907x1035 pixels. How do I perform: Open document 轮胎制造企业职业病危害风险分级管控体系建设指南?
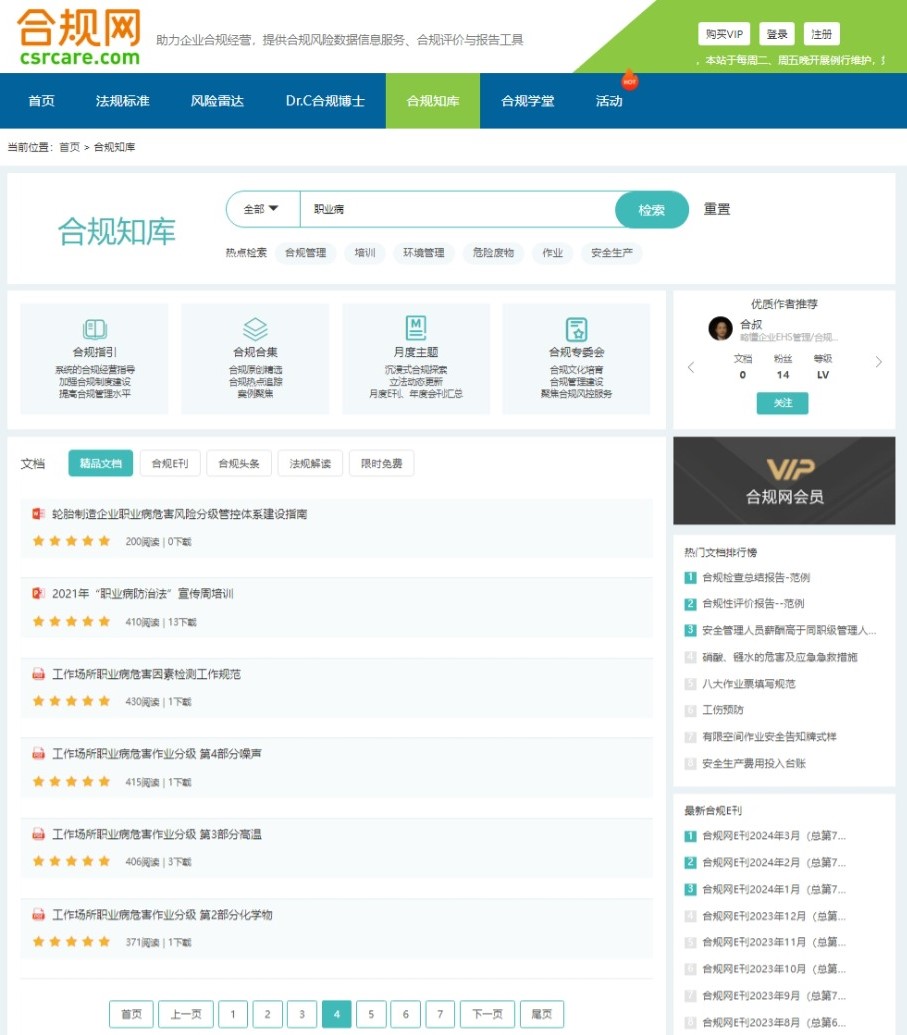point(180,514)
